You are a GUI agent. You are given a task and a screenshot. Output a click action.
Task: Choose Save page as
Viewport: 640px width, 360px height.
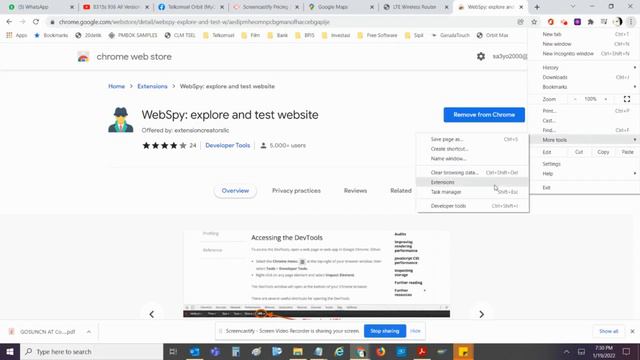pyautogui.click(x=472, y=139)
